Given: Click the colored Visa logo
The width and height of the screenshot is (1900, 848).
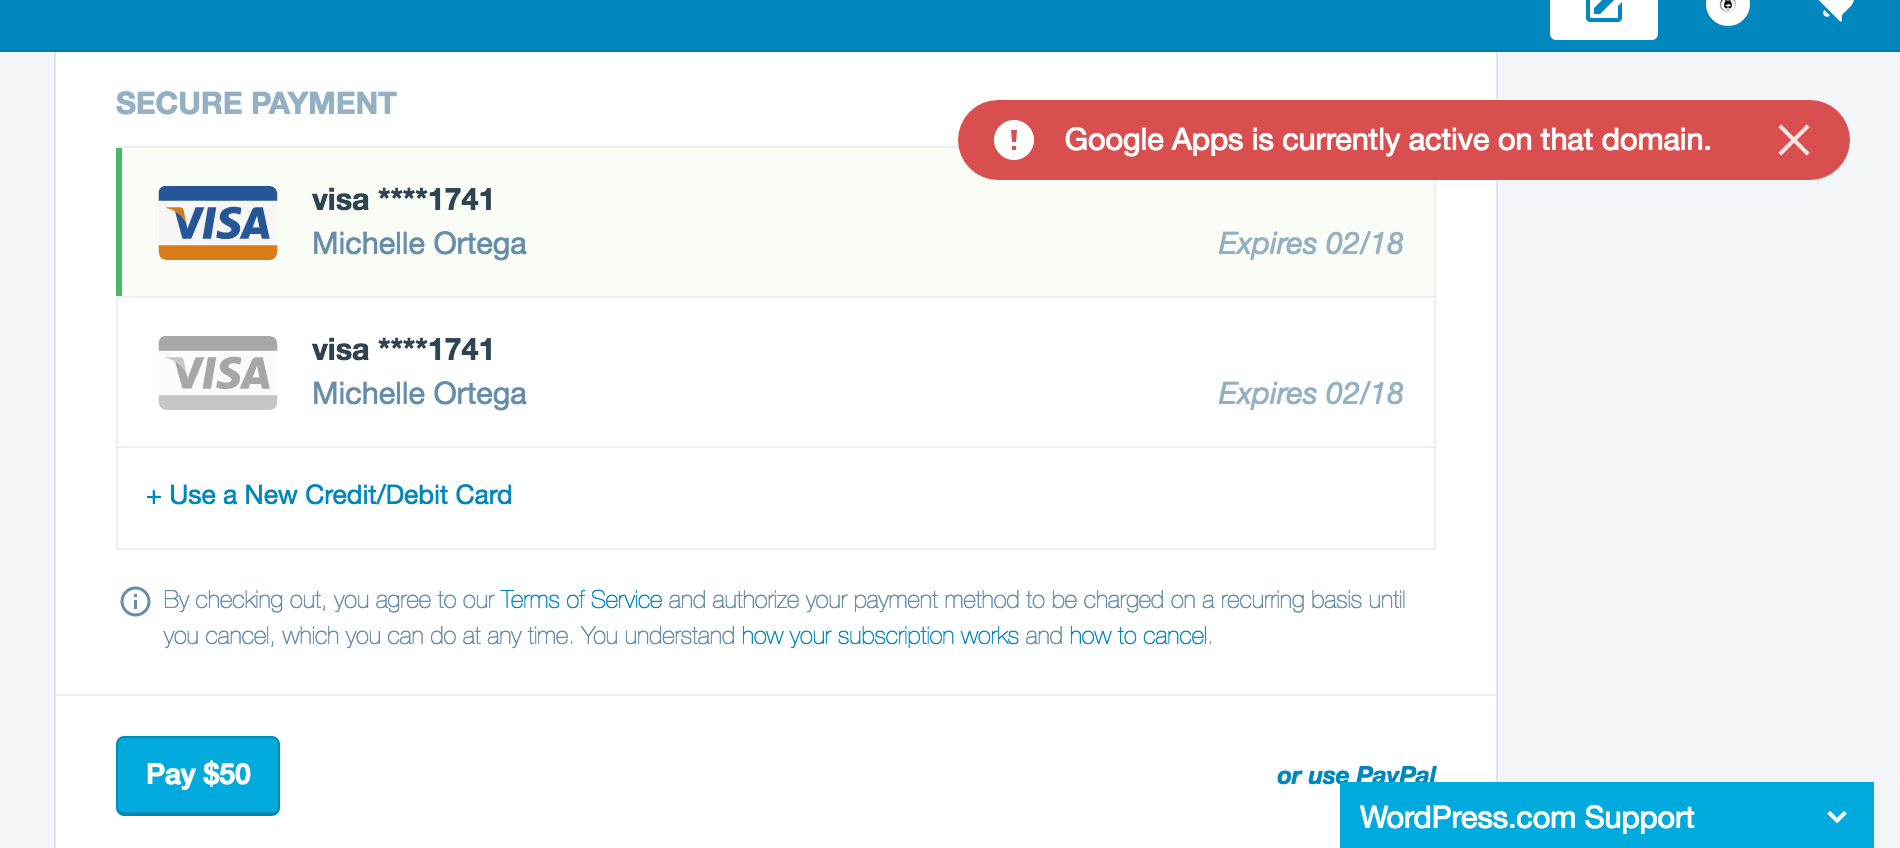Looking at the screenshot, I should click(218, 223).
